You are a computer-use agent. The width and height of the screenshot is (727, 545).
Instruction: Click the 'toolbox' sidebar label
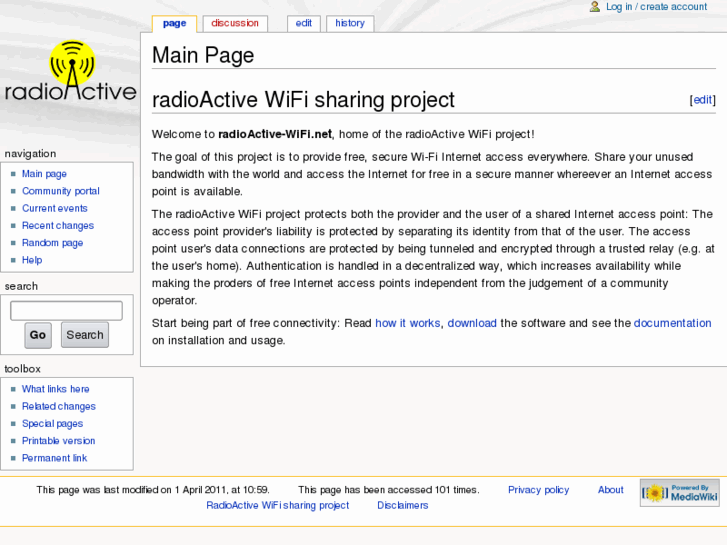(23, 369)
